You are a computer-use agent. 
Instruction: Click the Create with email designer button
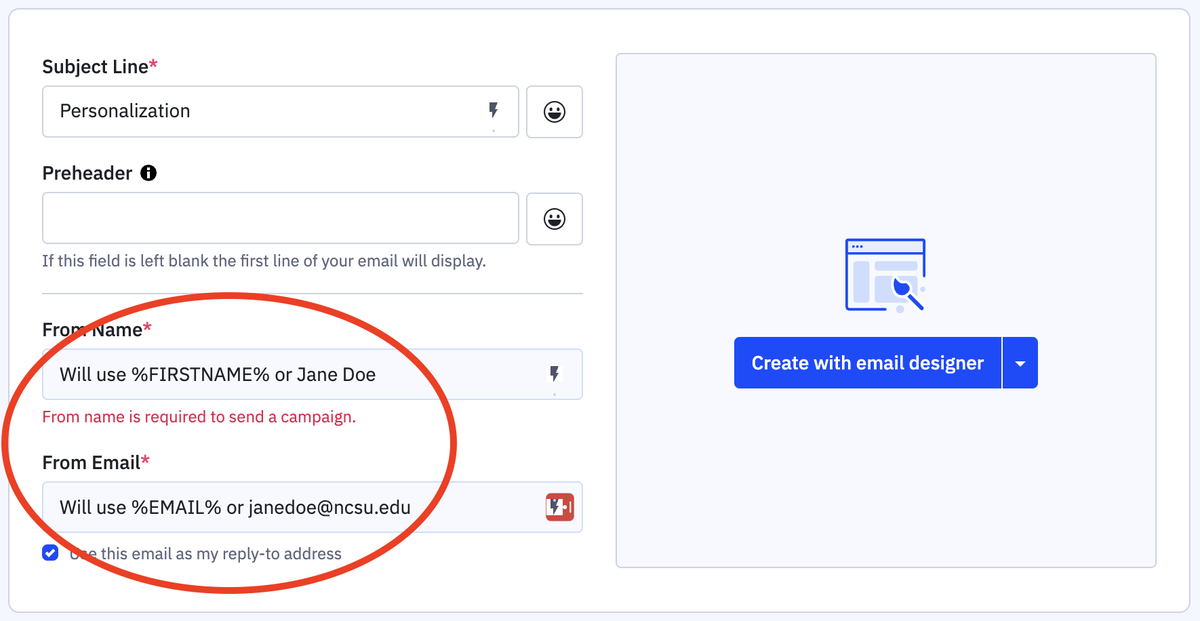click(867, 362)
